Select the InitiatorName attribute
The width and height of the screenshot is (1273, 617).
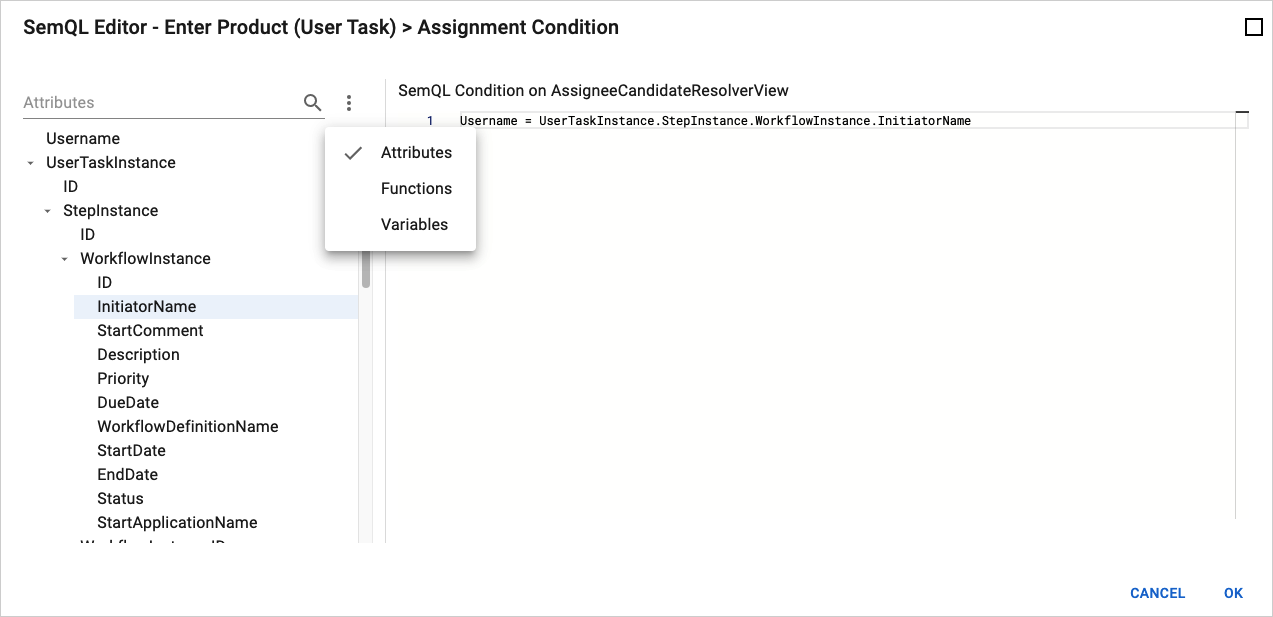(x=146, y=306)
